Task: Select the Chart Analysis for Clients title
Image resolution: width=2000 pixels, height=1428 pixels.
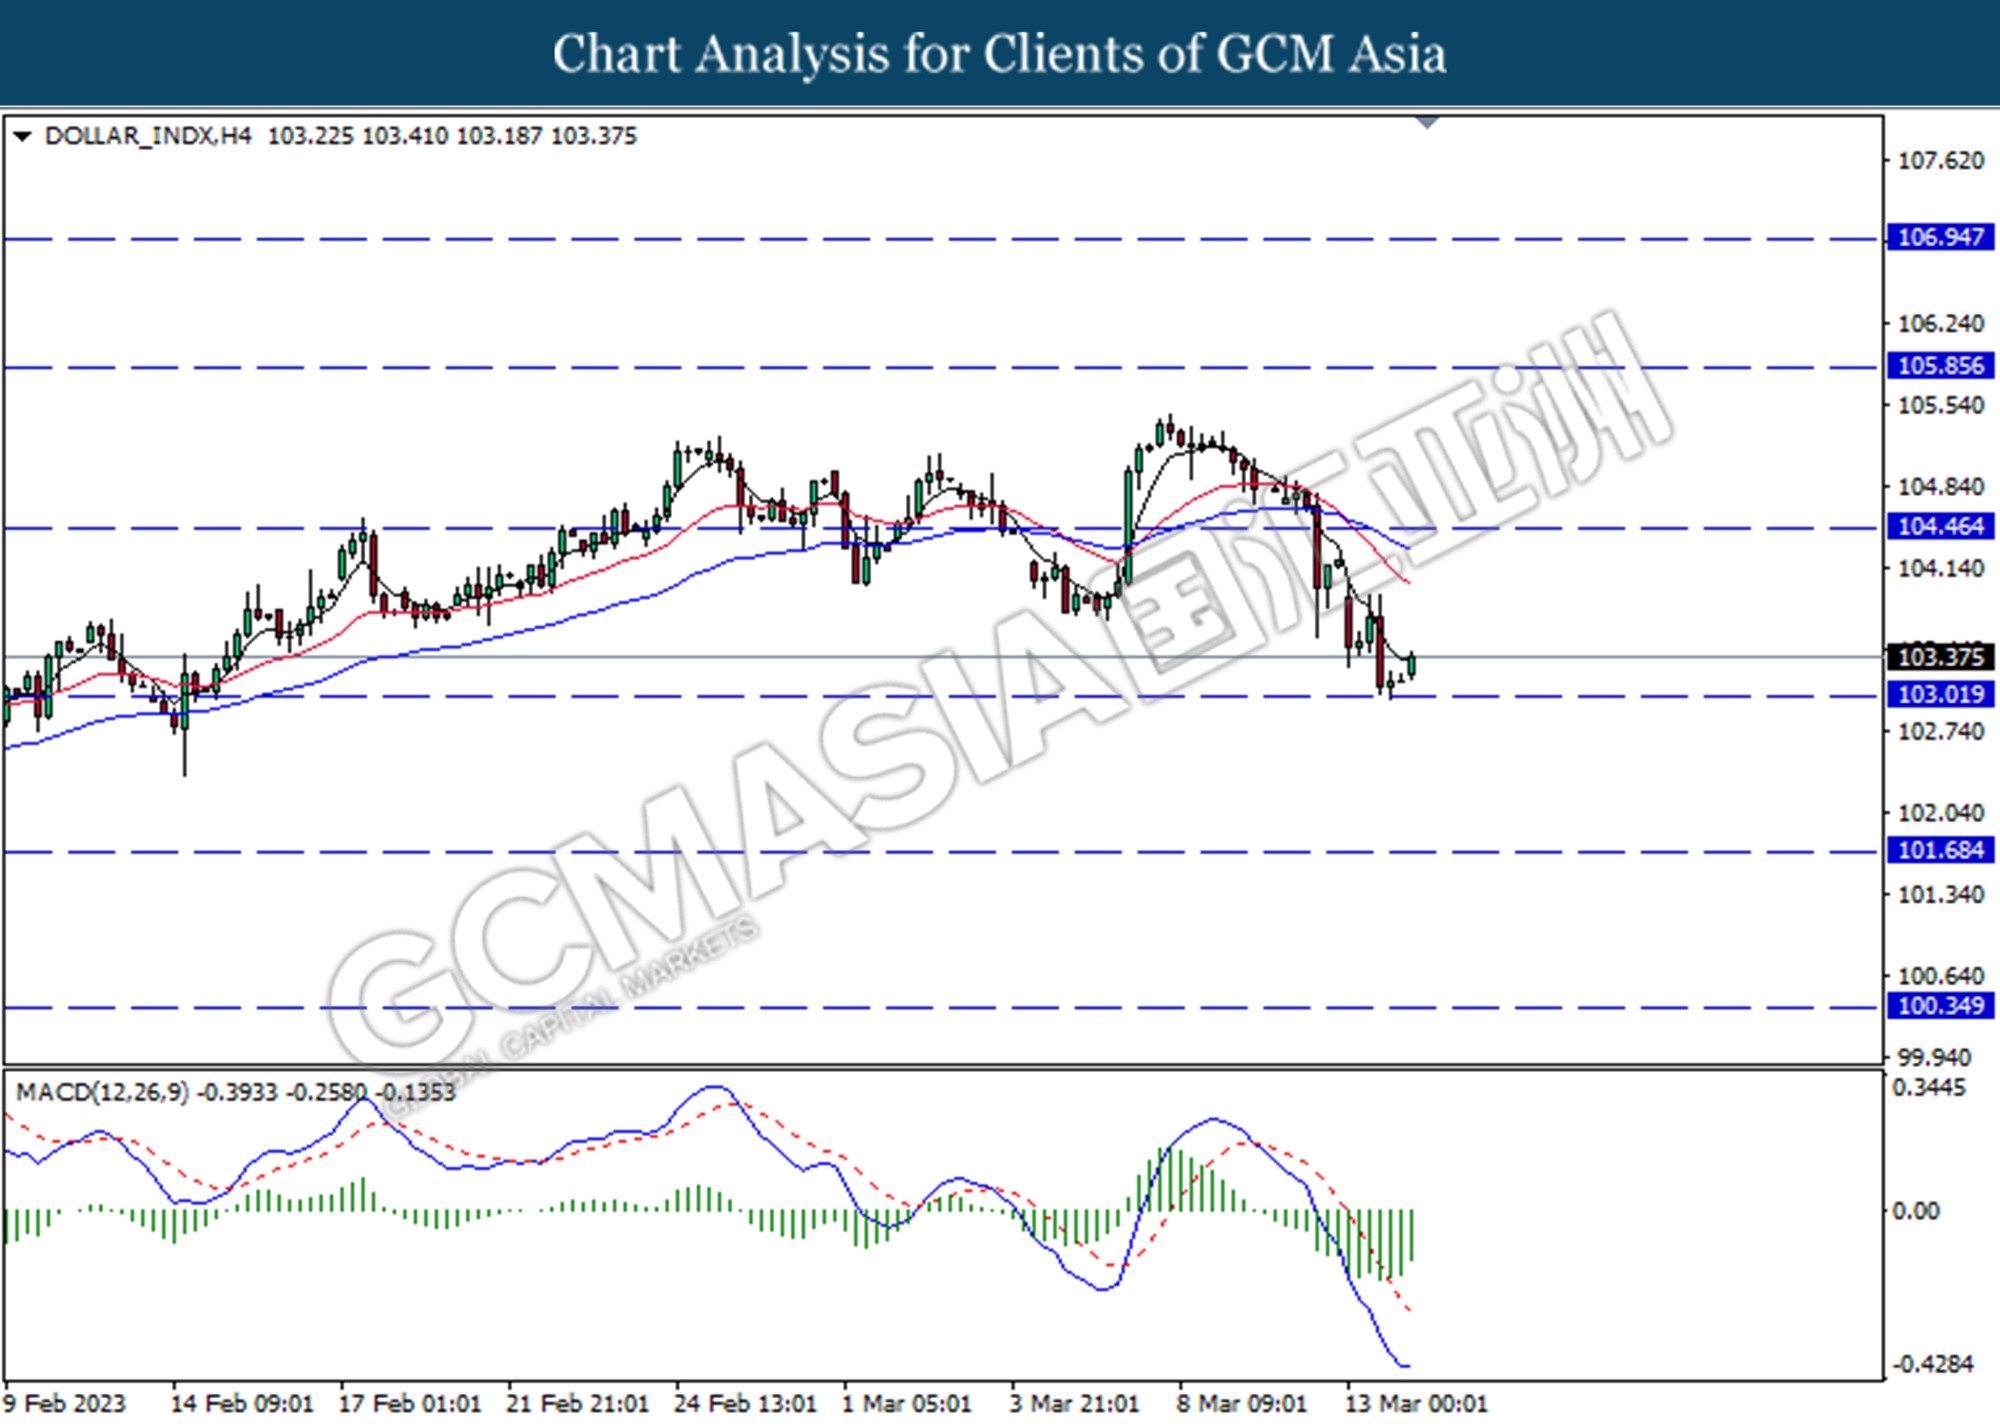Action: [1000, 53]
